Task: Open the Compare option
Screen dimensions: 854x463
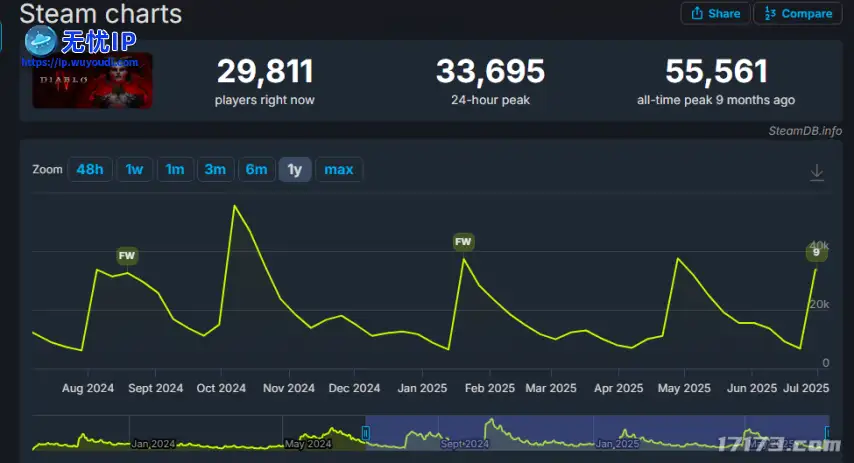Action: [797, 13]
